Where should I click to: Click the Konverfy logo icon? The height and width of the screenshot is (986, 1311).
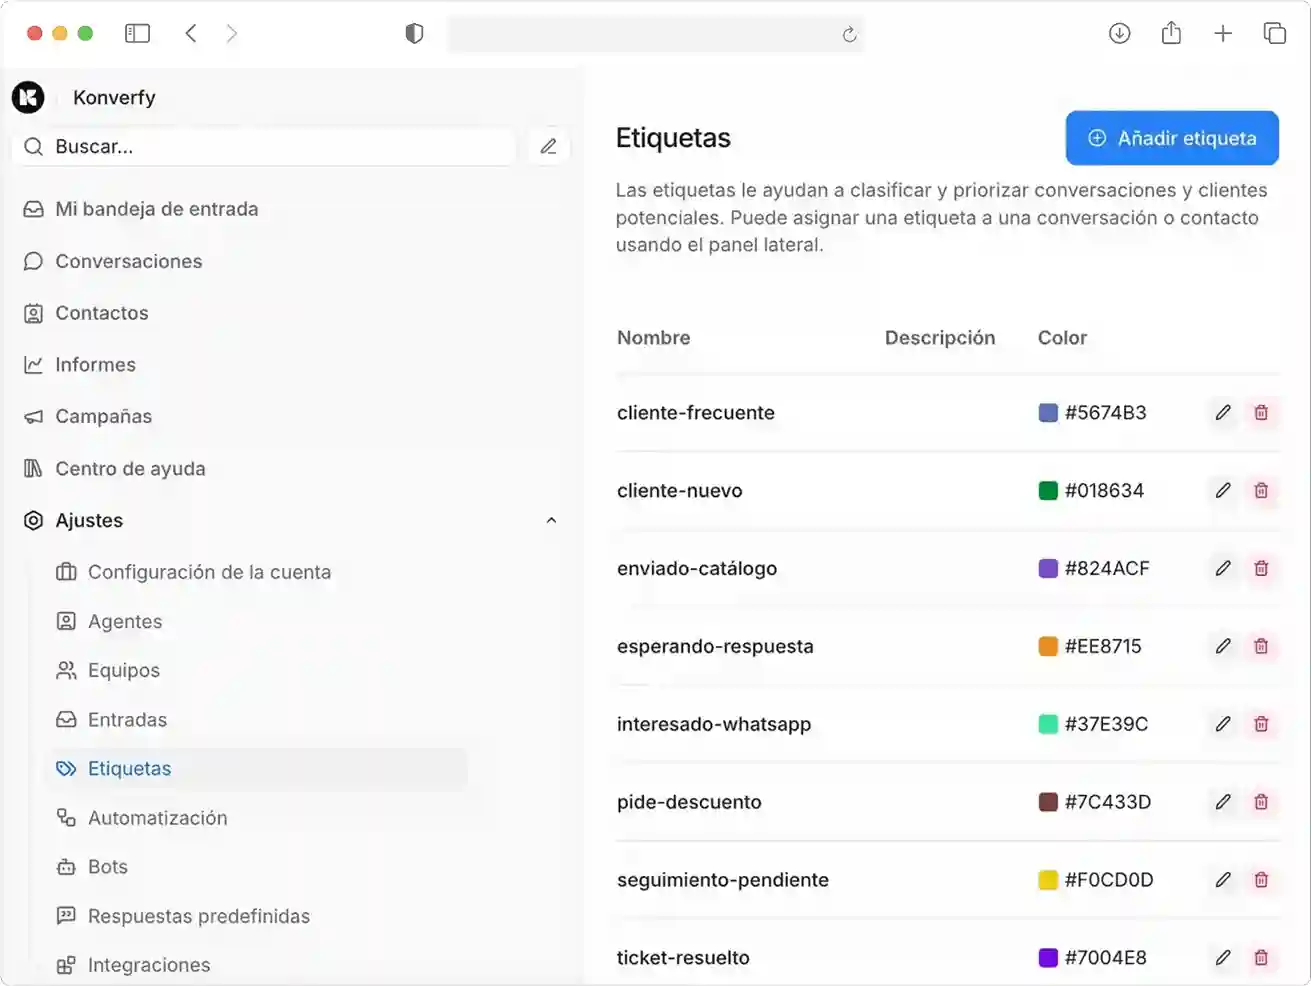pos(28,97)
